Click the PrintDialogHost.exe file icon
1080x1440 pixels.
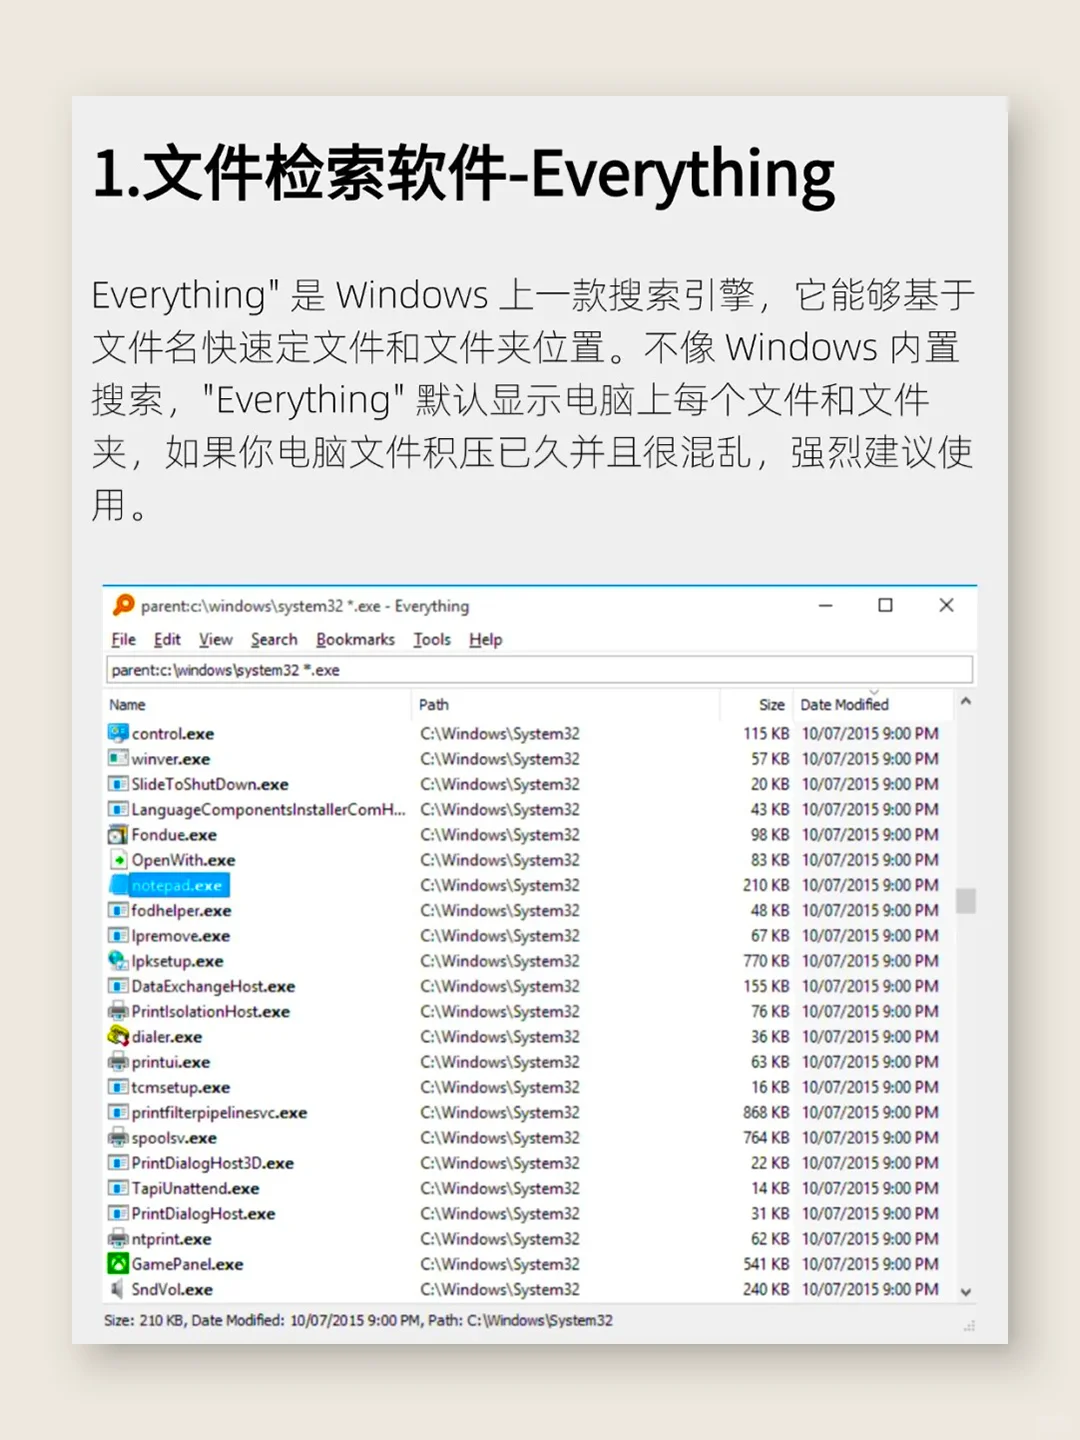(118, 1213)
